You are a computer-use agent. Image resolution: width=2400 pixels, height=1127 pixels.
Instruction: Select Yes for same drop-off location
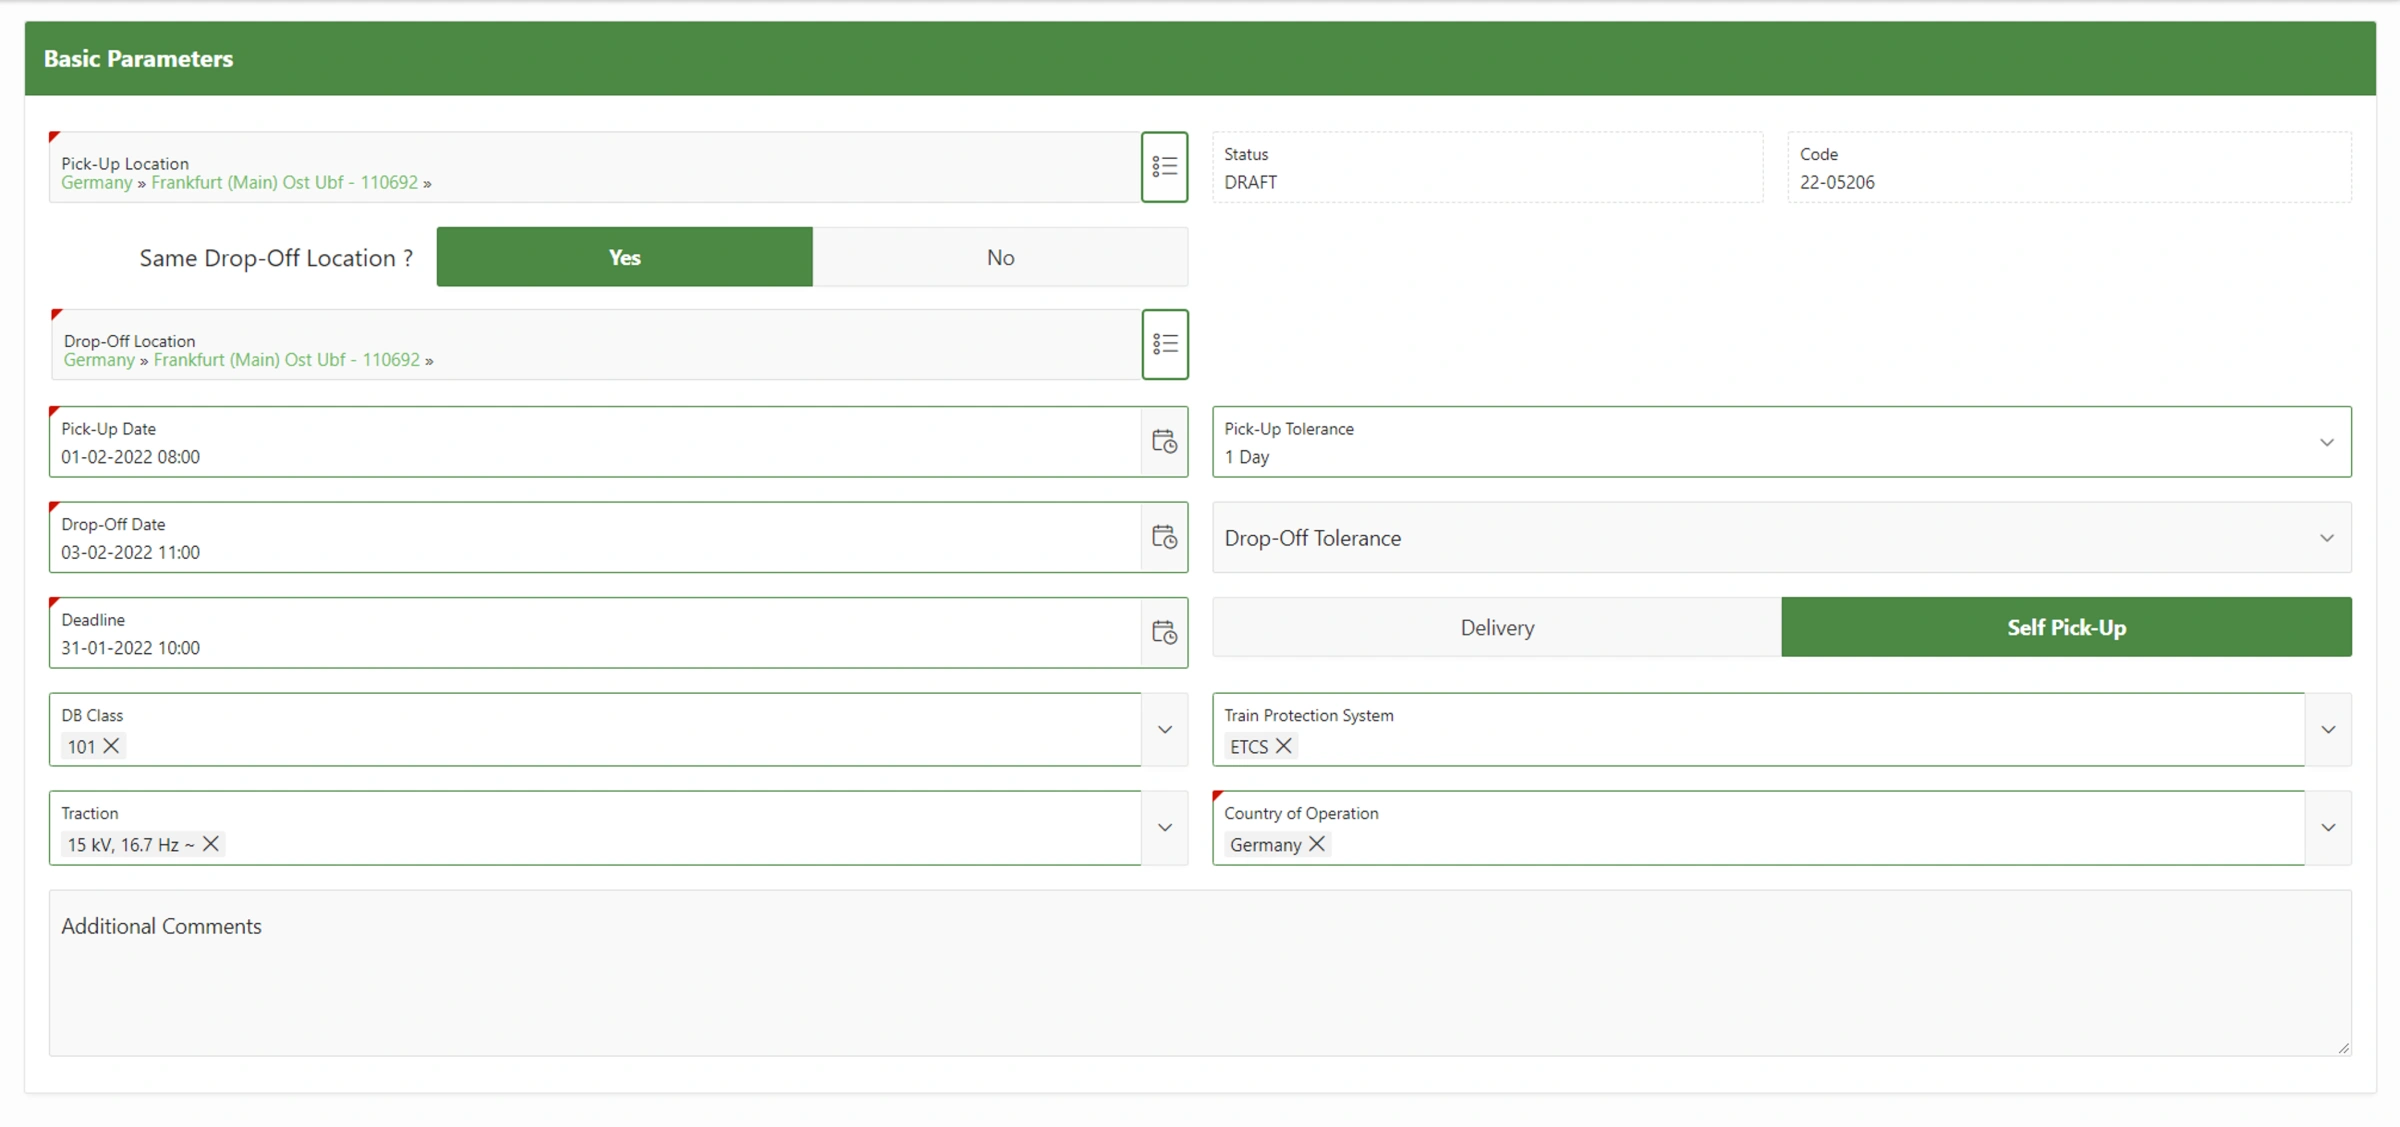624,257
